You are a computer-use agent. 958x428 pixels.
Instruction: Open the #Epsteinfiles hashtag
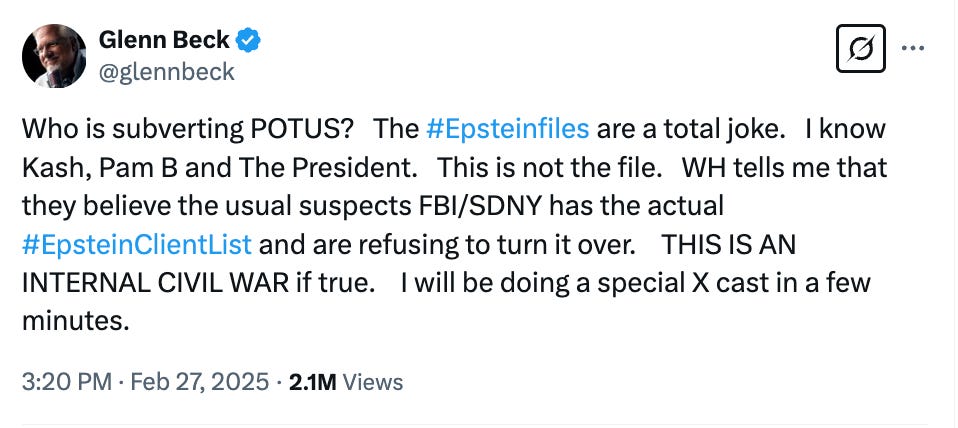pyautogui.click(x=507, y=129)
